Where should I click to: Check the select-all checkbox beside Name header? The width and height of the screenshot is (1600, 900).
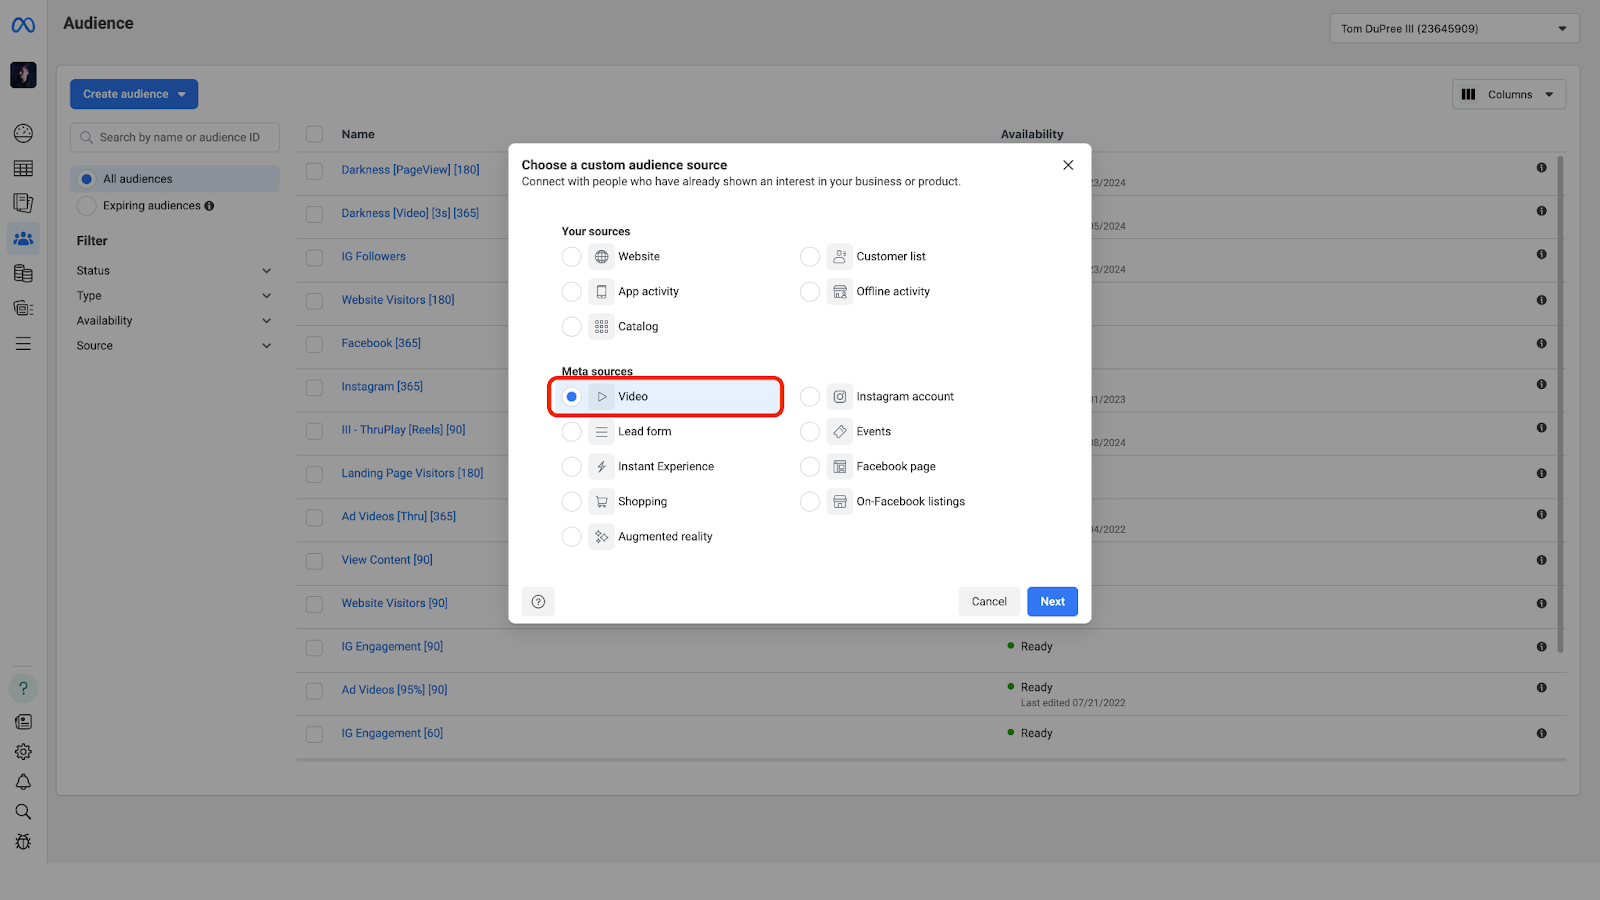click(314, 134)
